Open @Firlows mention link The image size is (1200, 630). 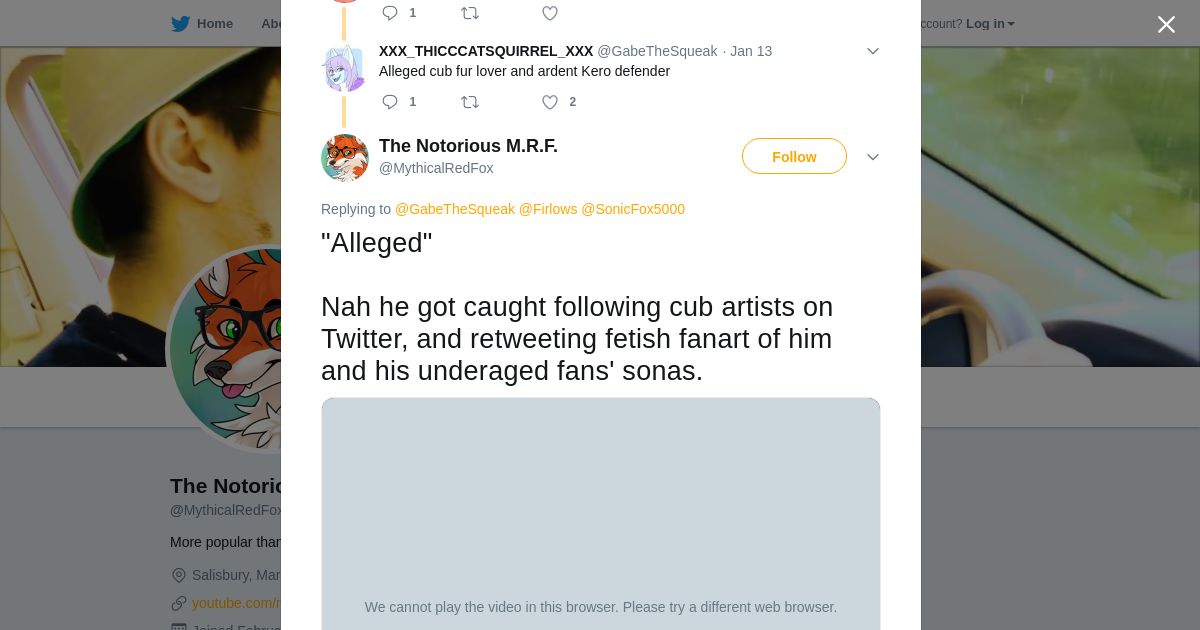pyautogui.click(x=547, y=209)
